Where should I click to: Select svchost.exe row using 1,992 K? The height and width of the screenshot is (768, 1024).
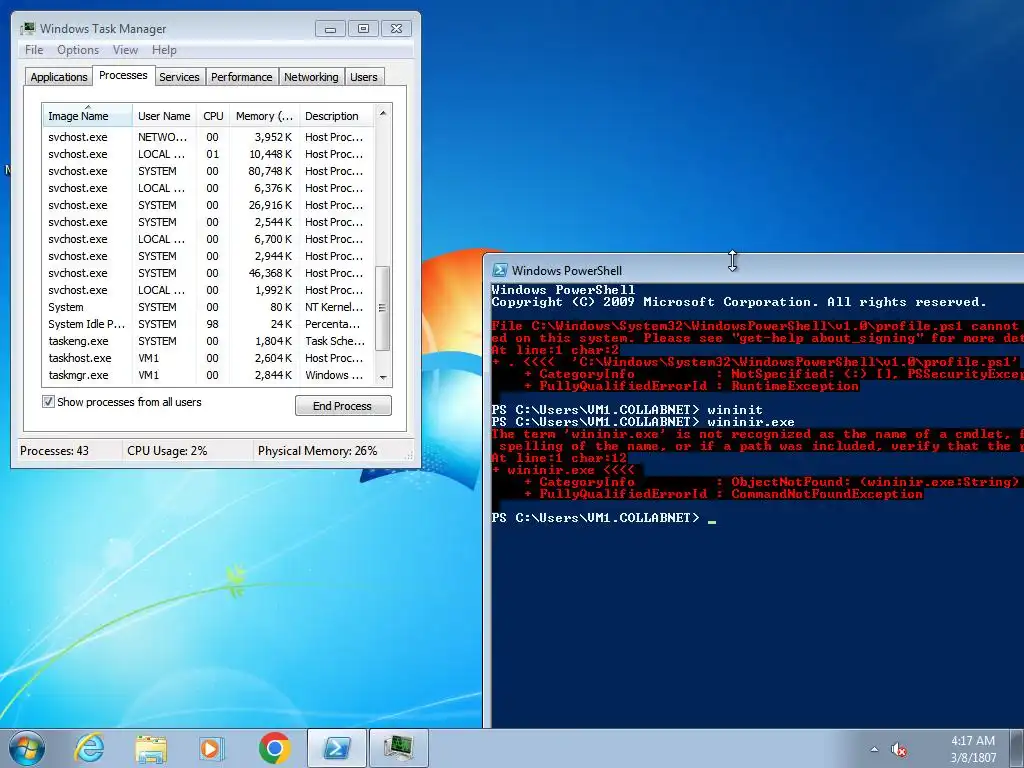pos(209,290)
